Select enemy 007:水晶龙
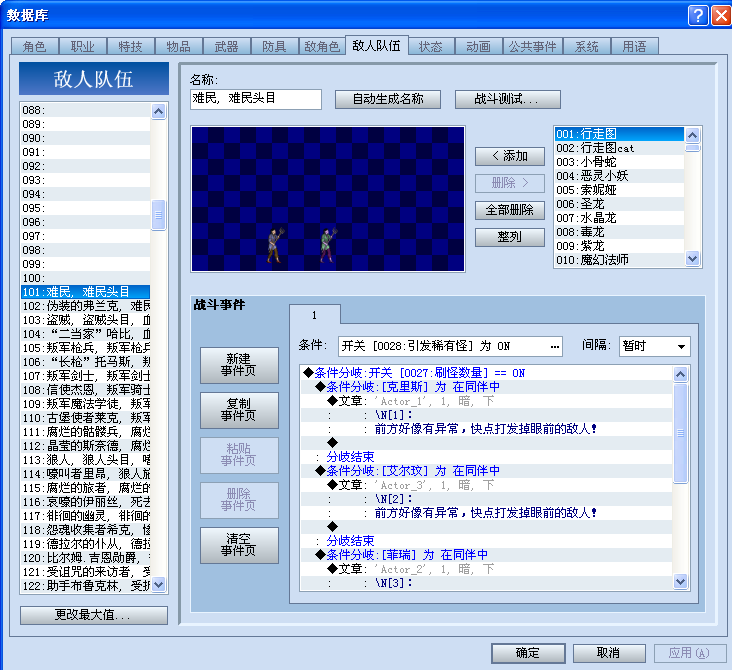732x670 pixels. click(x=619, y=218)
